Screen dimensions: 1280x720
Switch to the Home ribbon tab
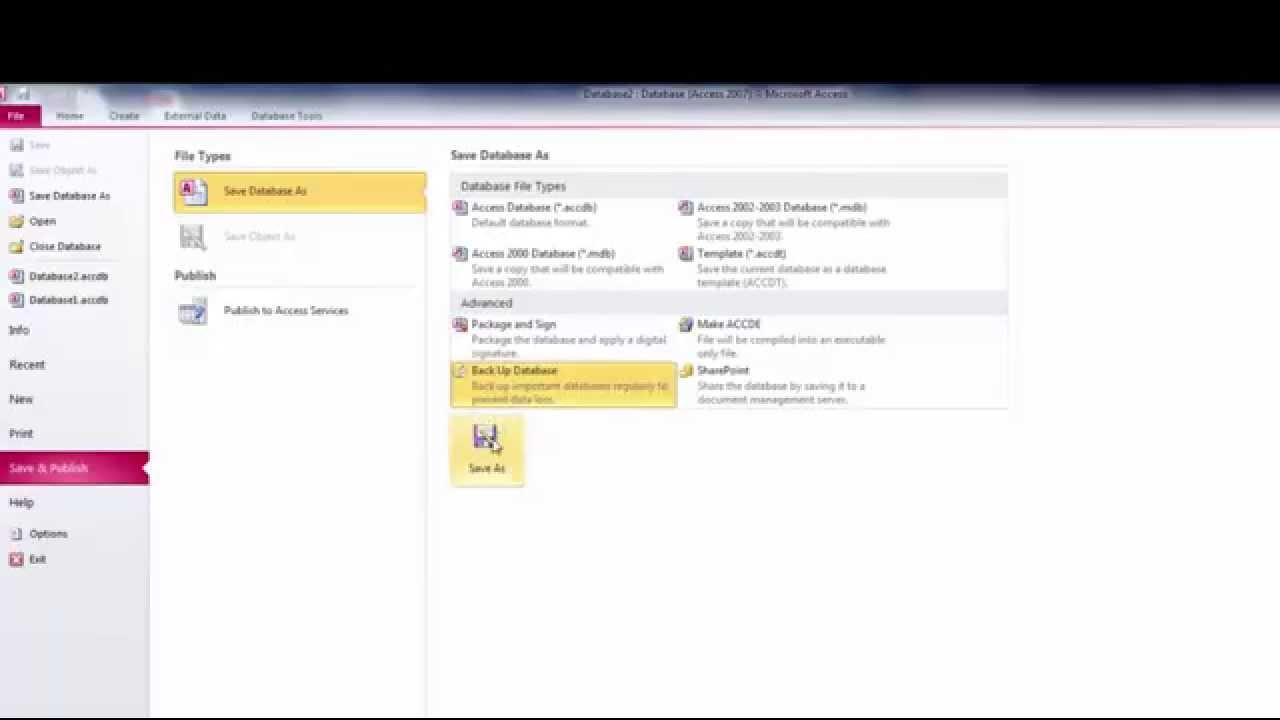tap(70, 116)
